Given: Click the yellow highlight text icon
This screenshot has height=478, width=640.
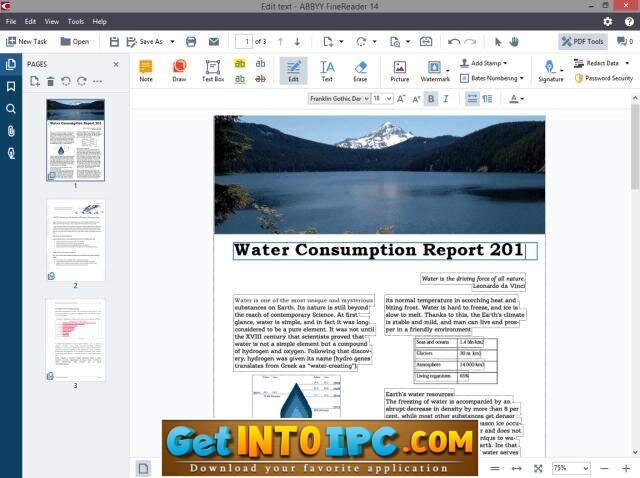Looking at the screenshot, I should click(x=240, y=64).
